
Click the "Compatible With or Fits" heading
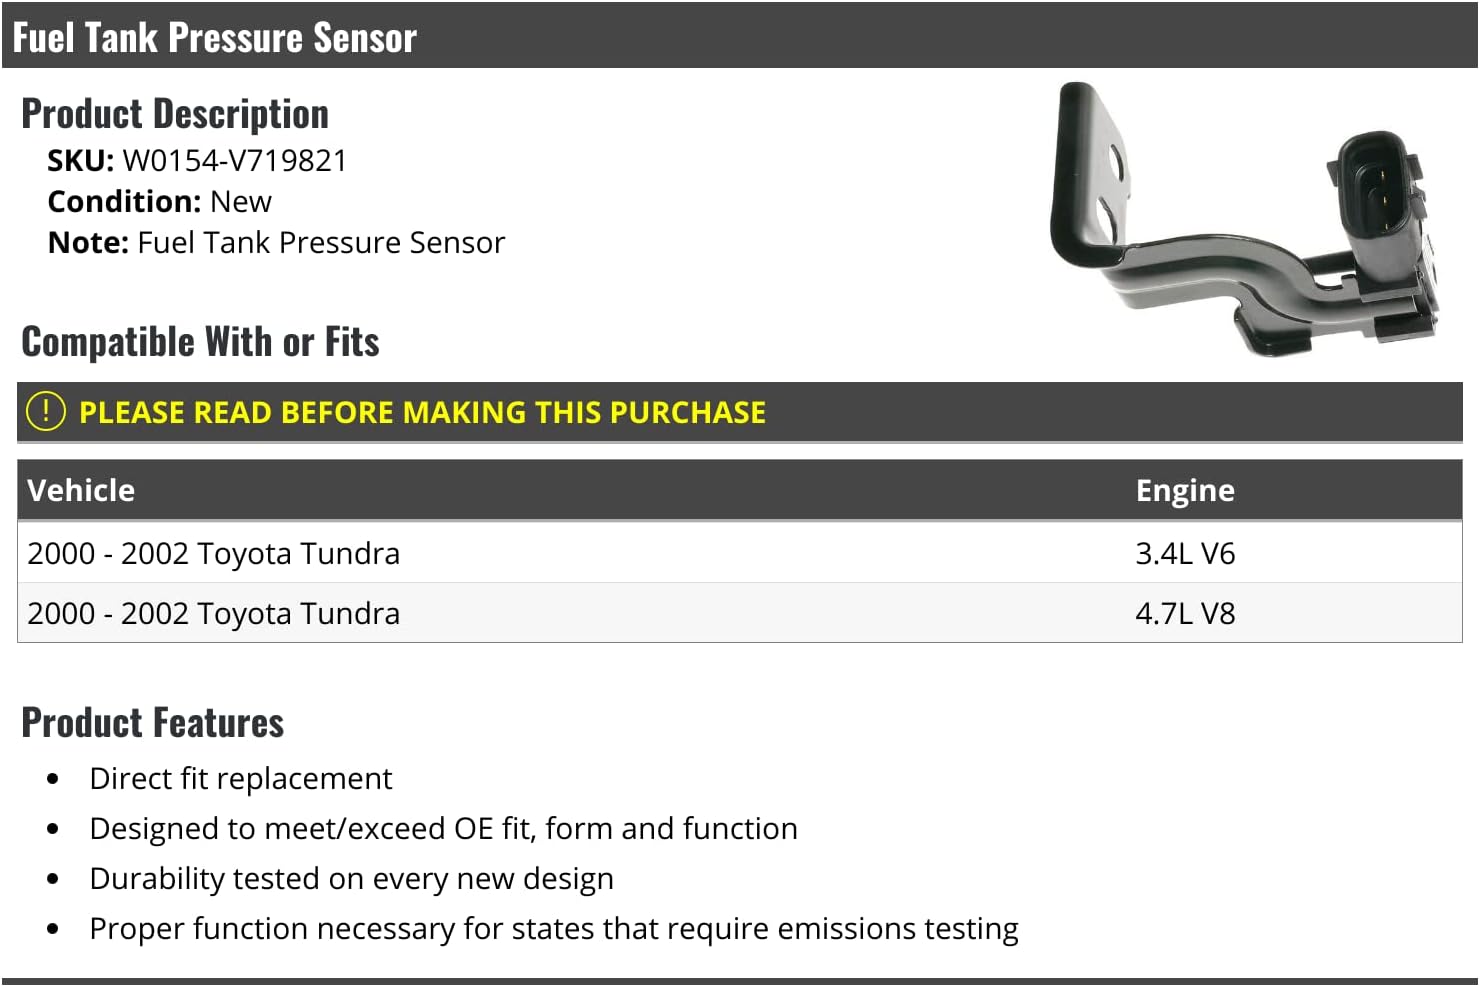[x=200, y=342]
